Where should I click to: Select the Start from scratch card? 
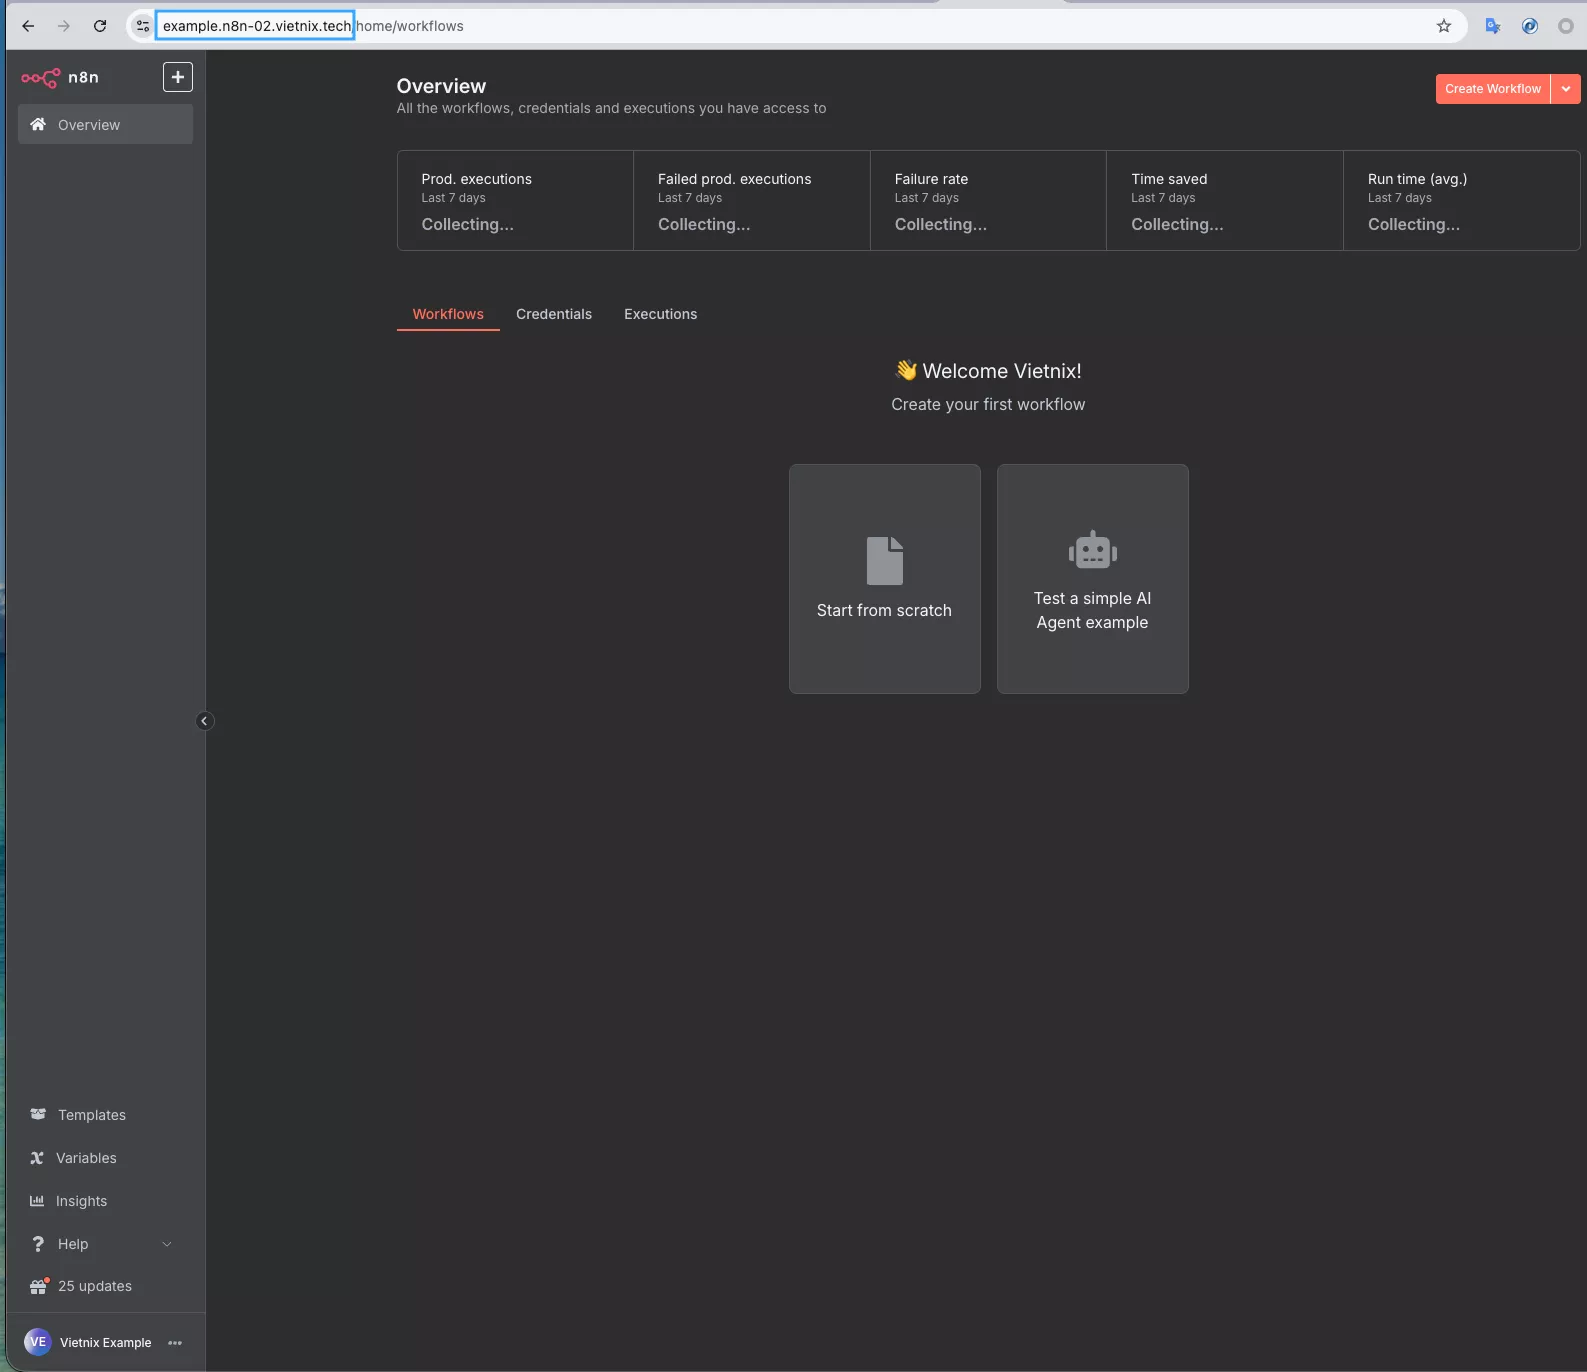tap(884, 579)
